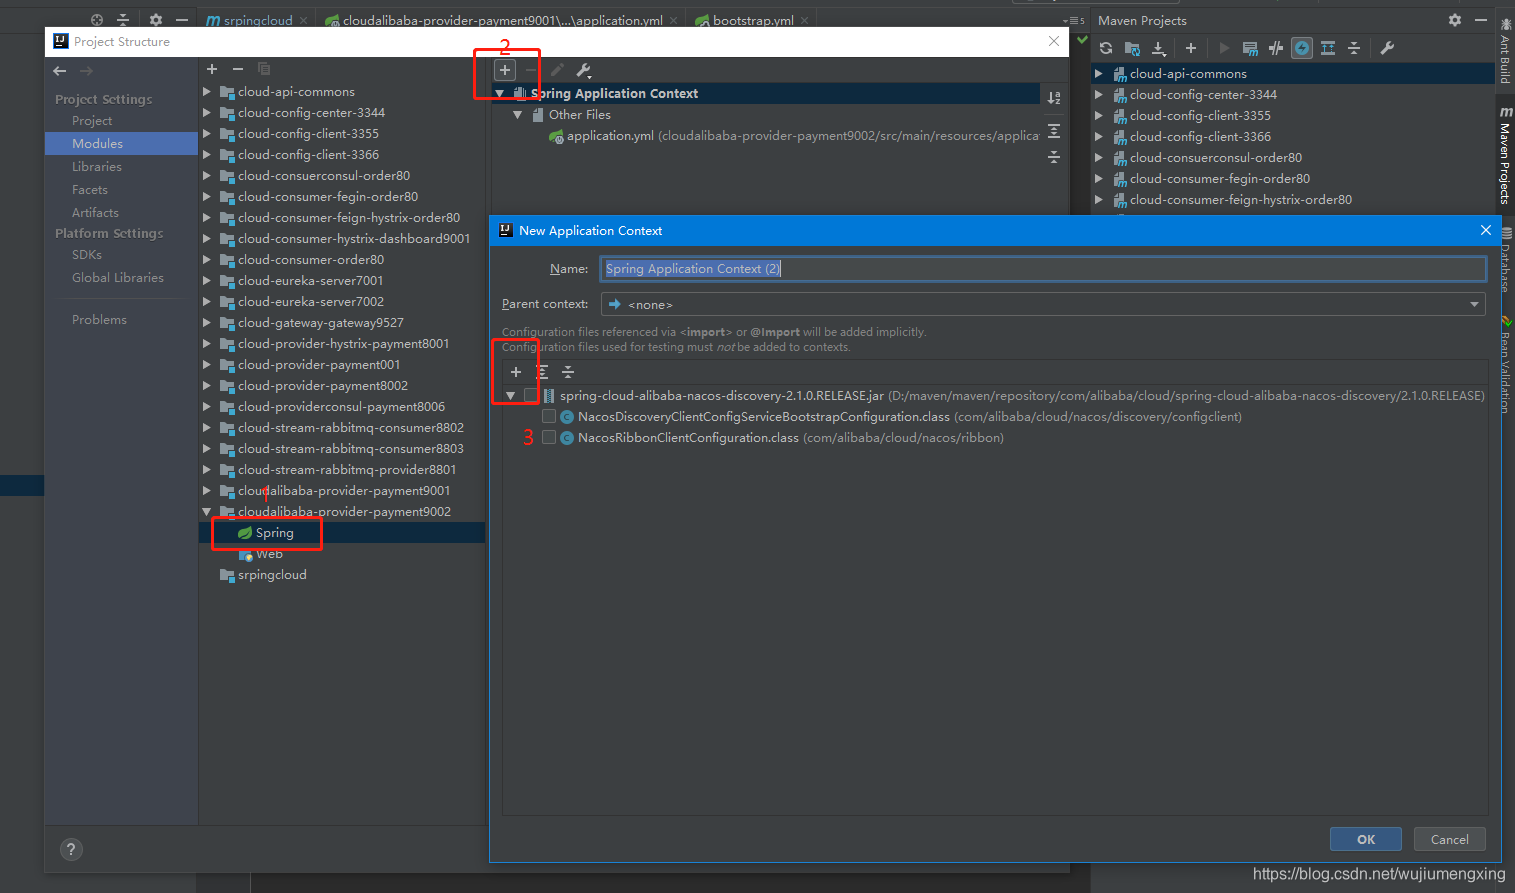The height and width of the screenshot is (893, 1515).
Task: Enable NacosDiscoveryClientConfigServiceBootstrapConfiguration checkbox
Action: [x=548, y=416]
